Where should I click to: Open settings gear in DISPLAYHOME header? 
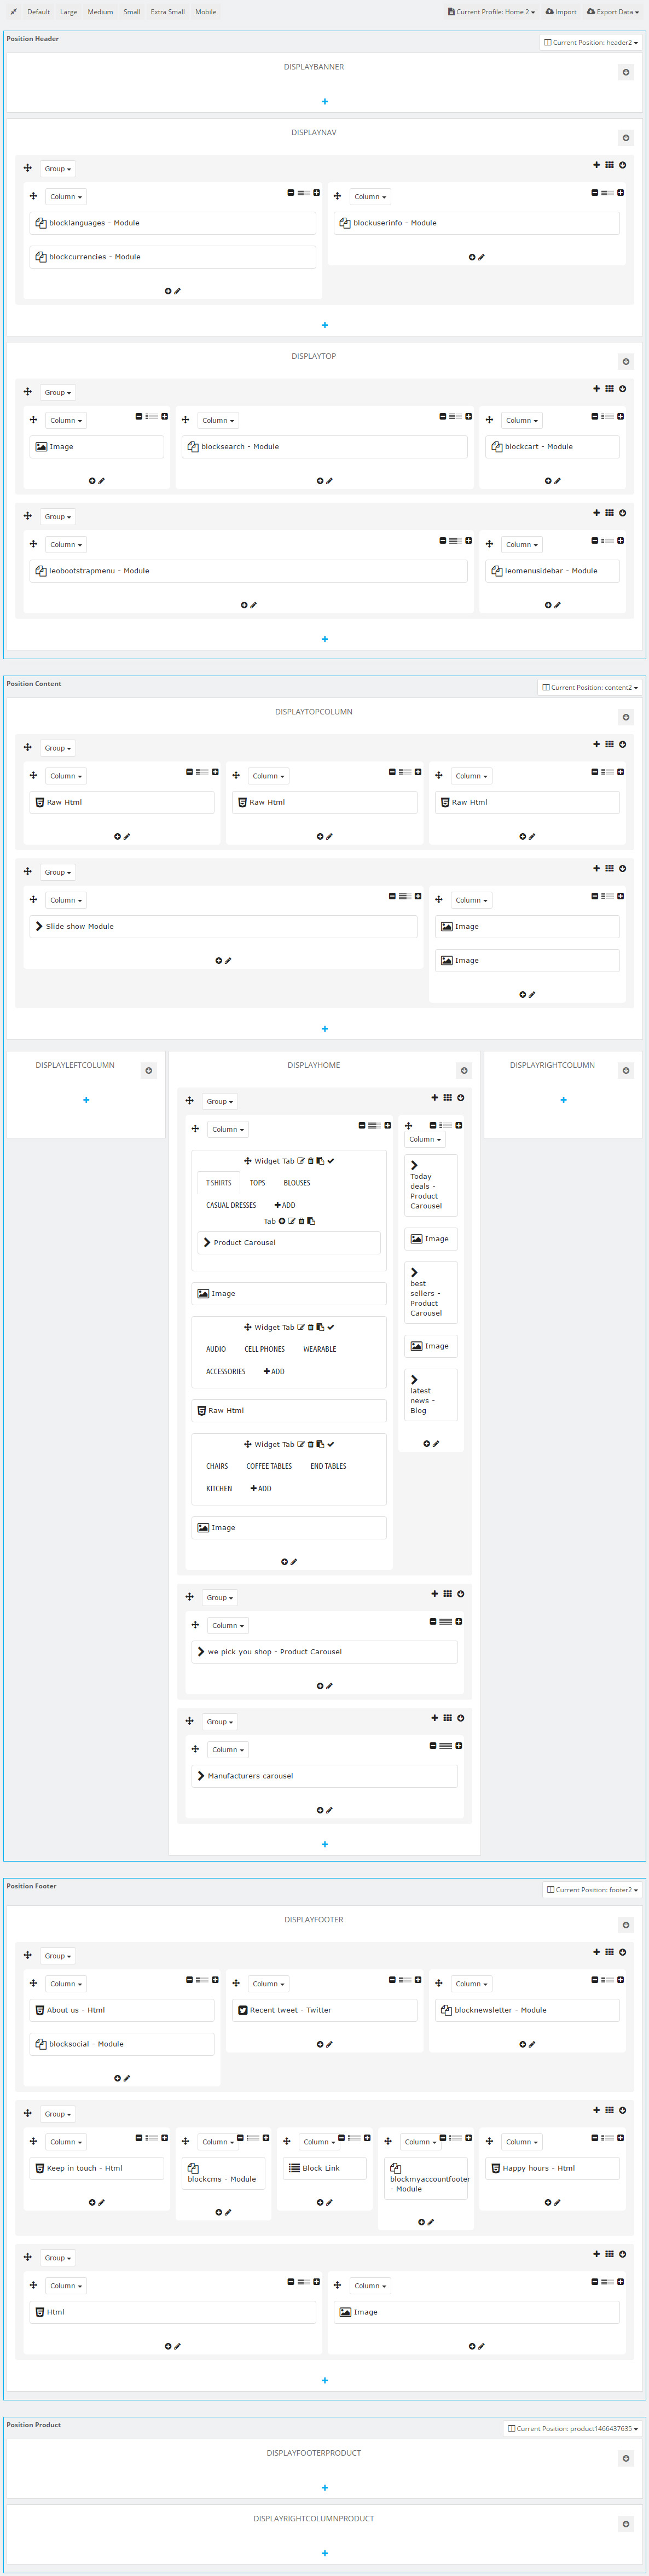[x=464, y=1070]
